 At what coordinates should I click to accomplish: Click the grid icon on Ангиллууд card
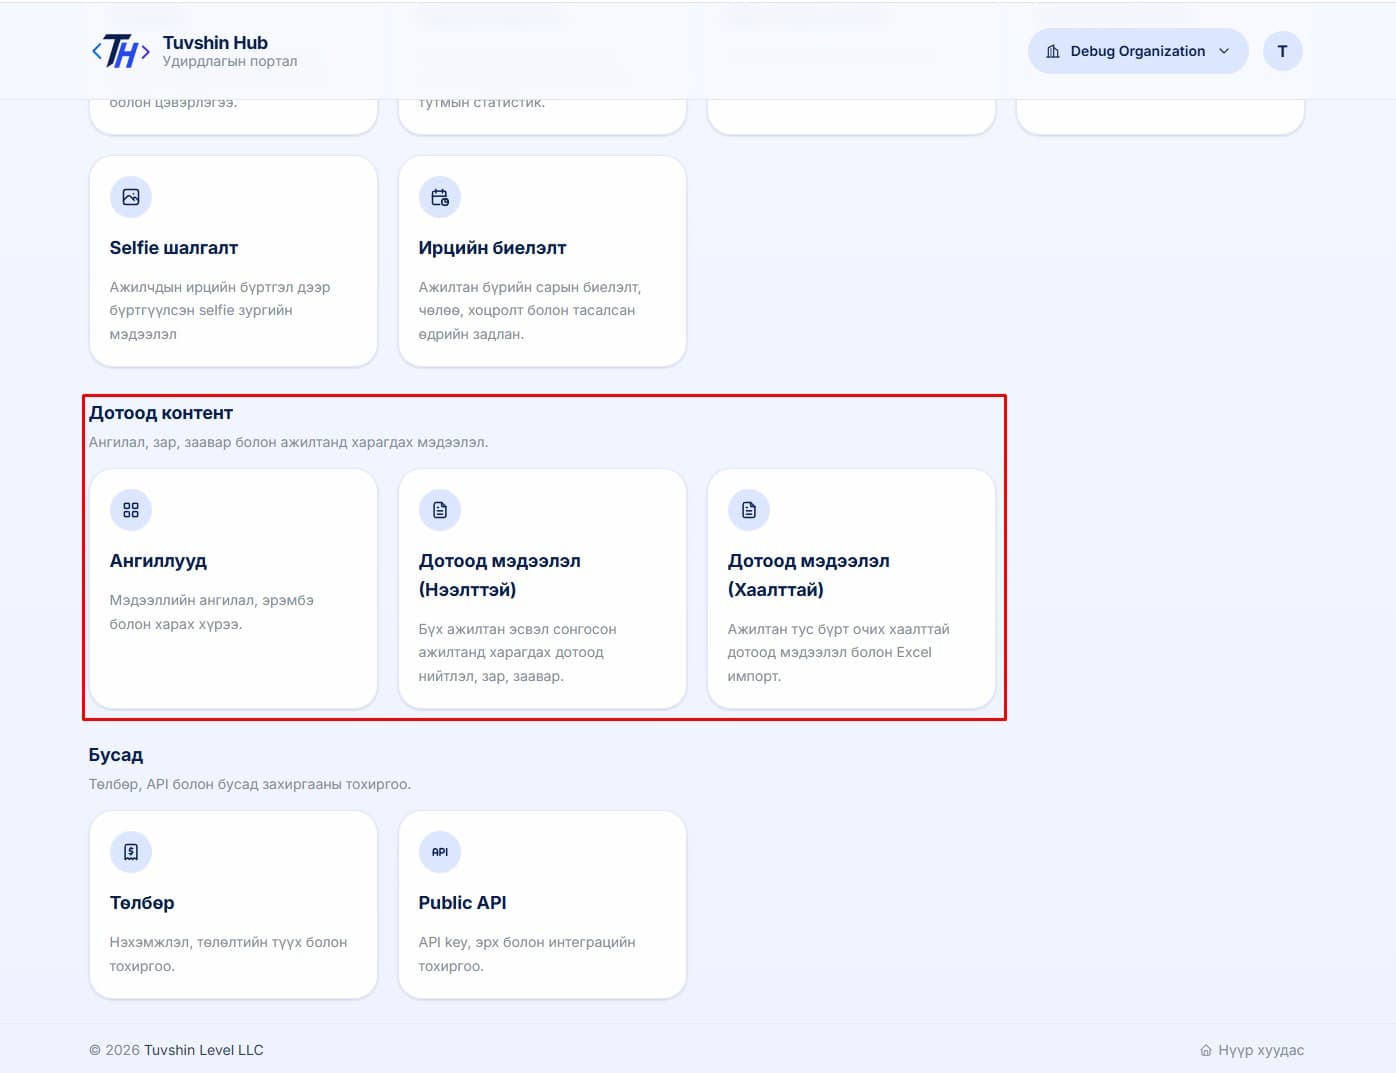click(x=131, y=510)
